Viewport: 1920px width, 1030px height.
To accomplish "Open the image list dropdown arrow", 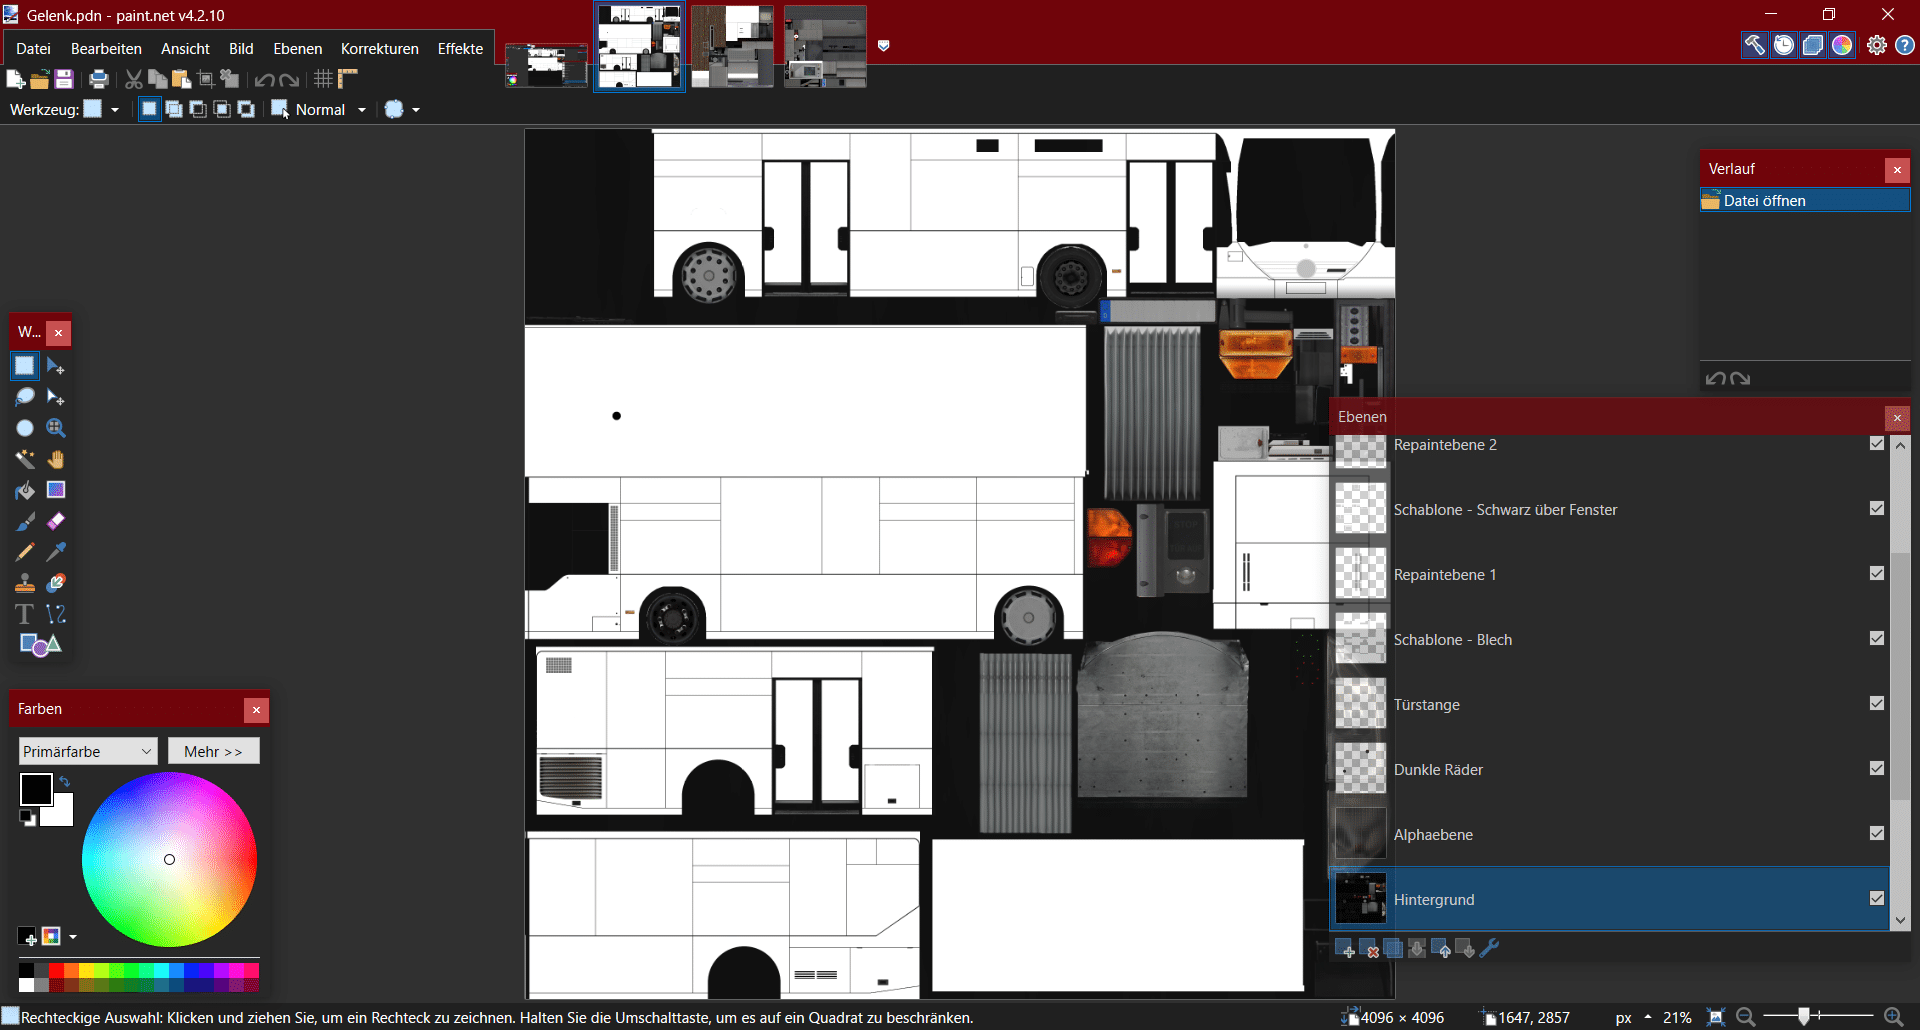I will pyautogui.click(x=884, y=46).
